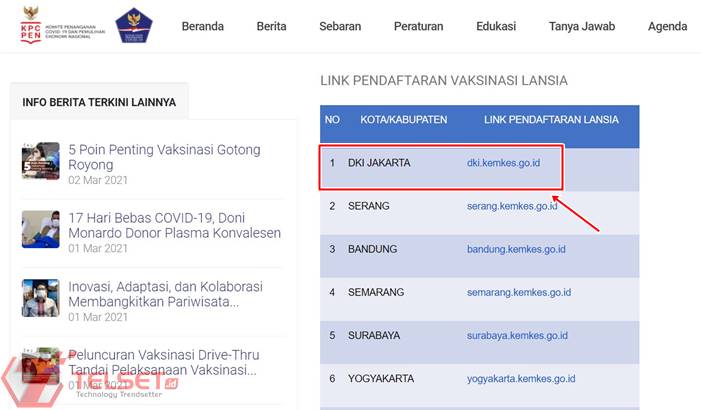Open the Edukasi section
This screenshot has width=701, height=410.
[496, 26]
